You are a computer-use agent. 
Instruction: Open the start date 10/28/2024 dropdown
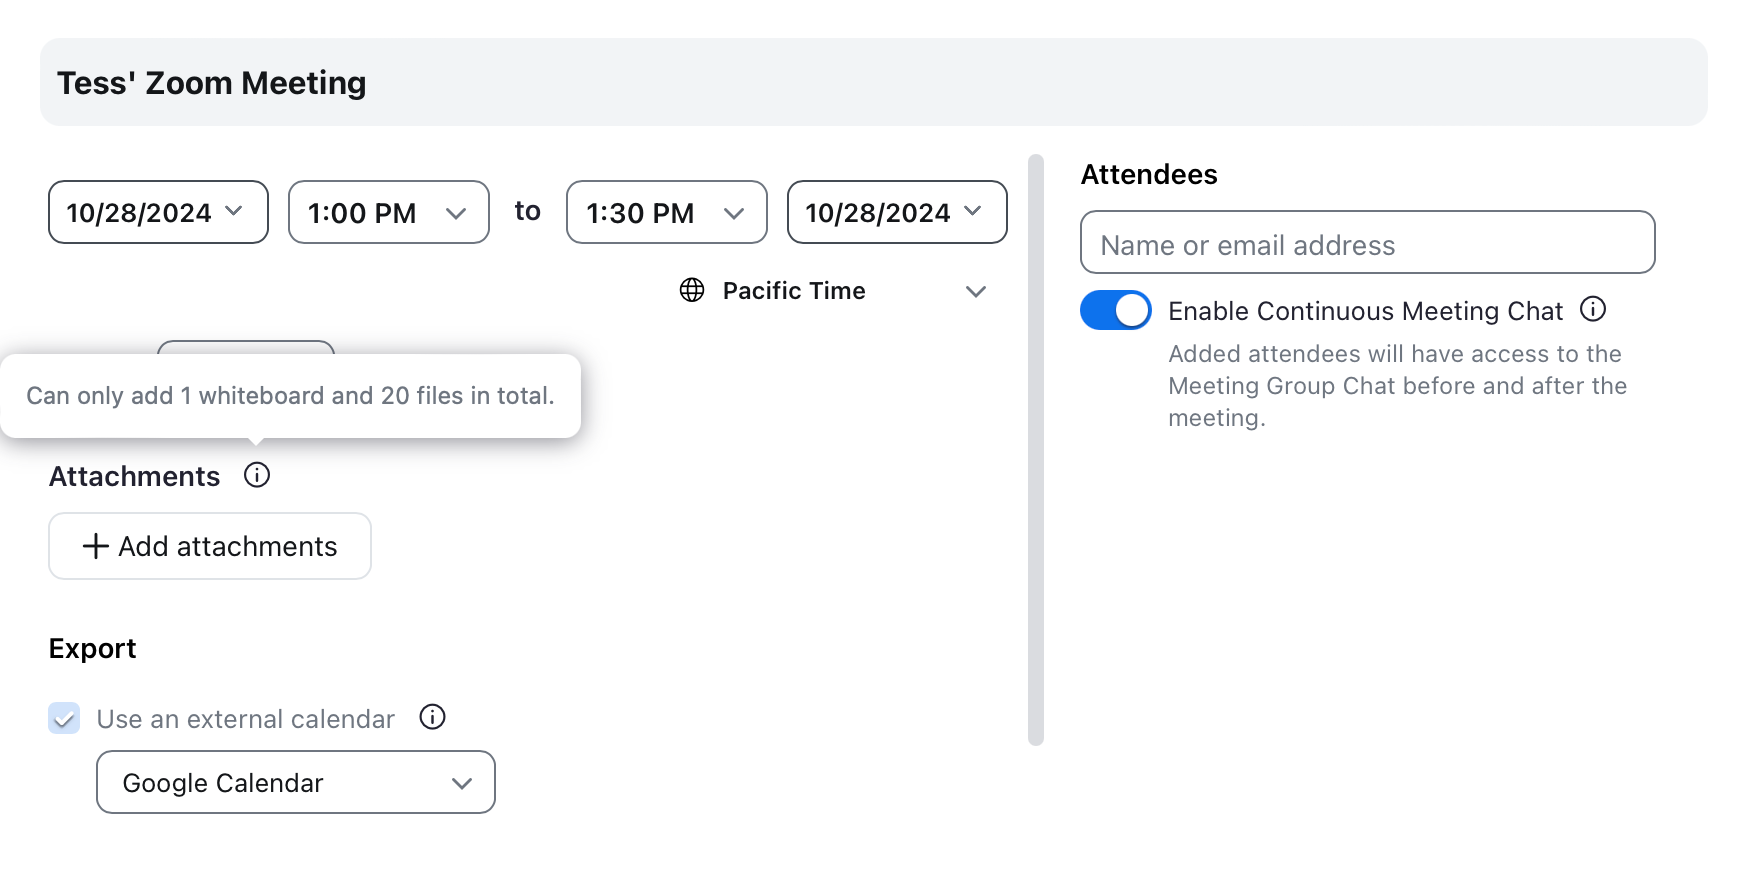click(x=158, y=212)
